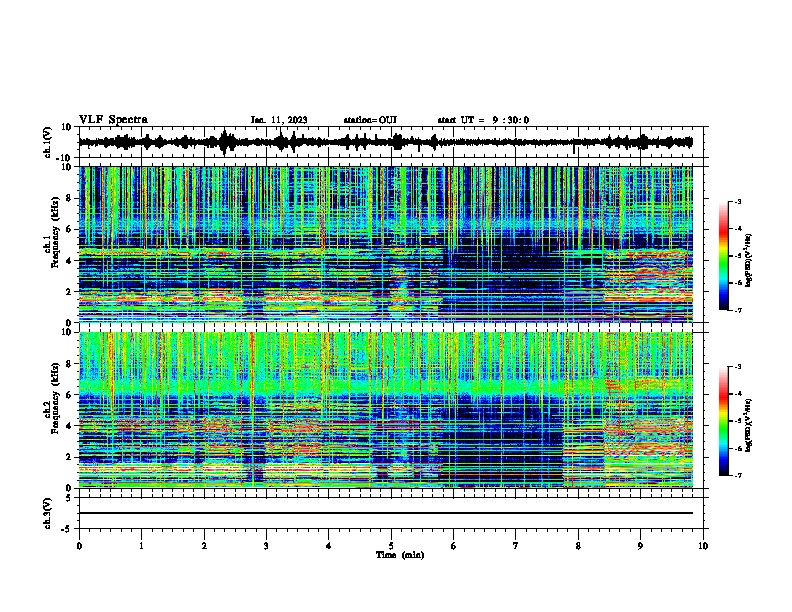Click the ch.1 spectrogram color bar

724,256
